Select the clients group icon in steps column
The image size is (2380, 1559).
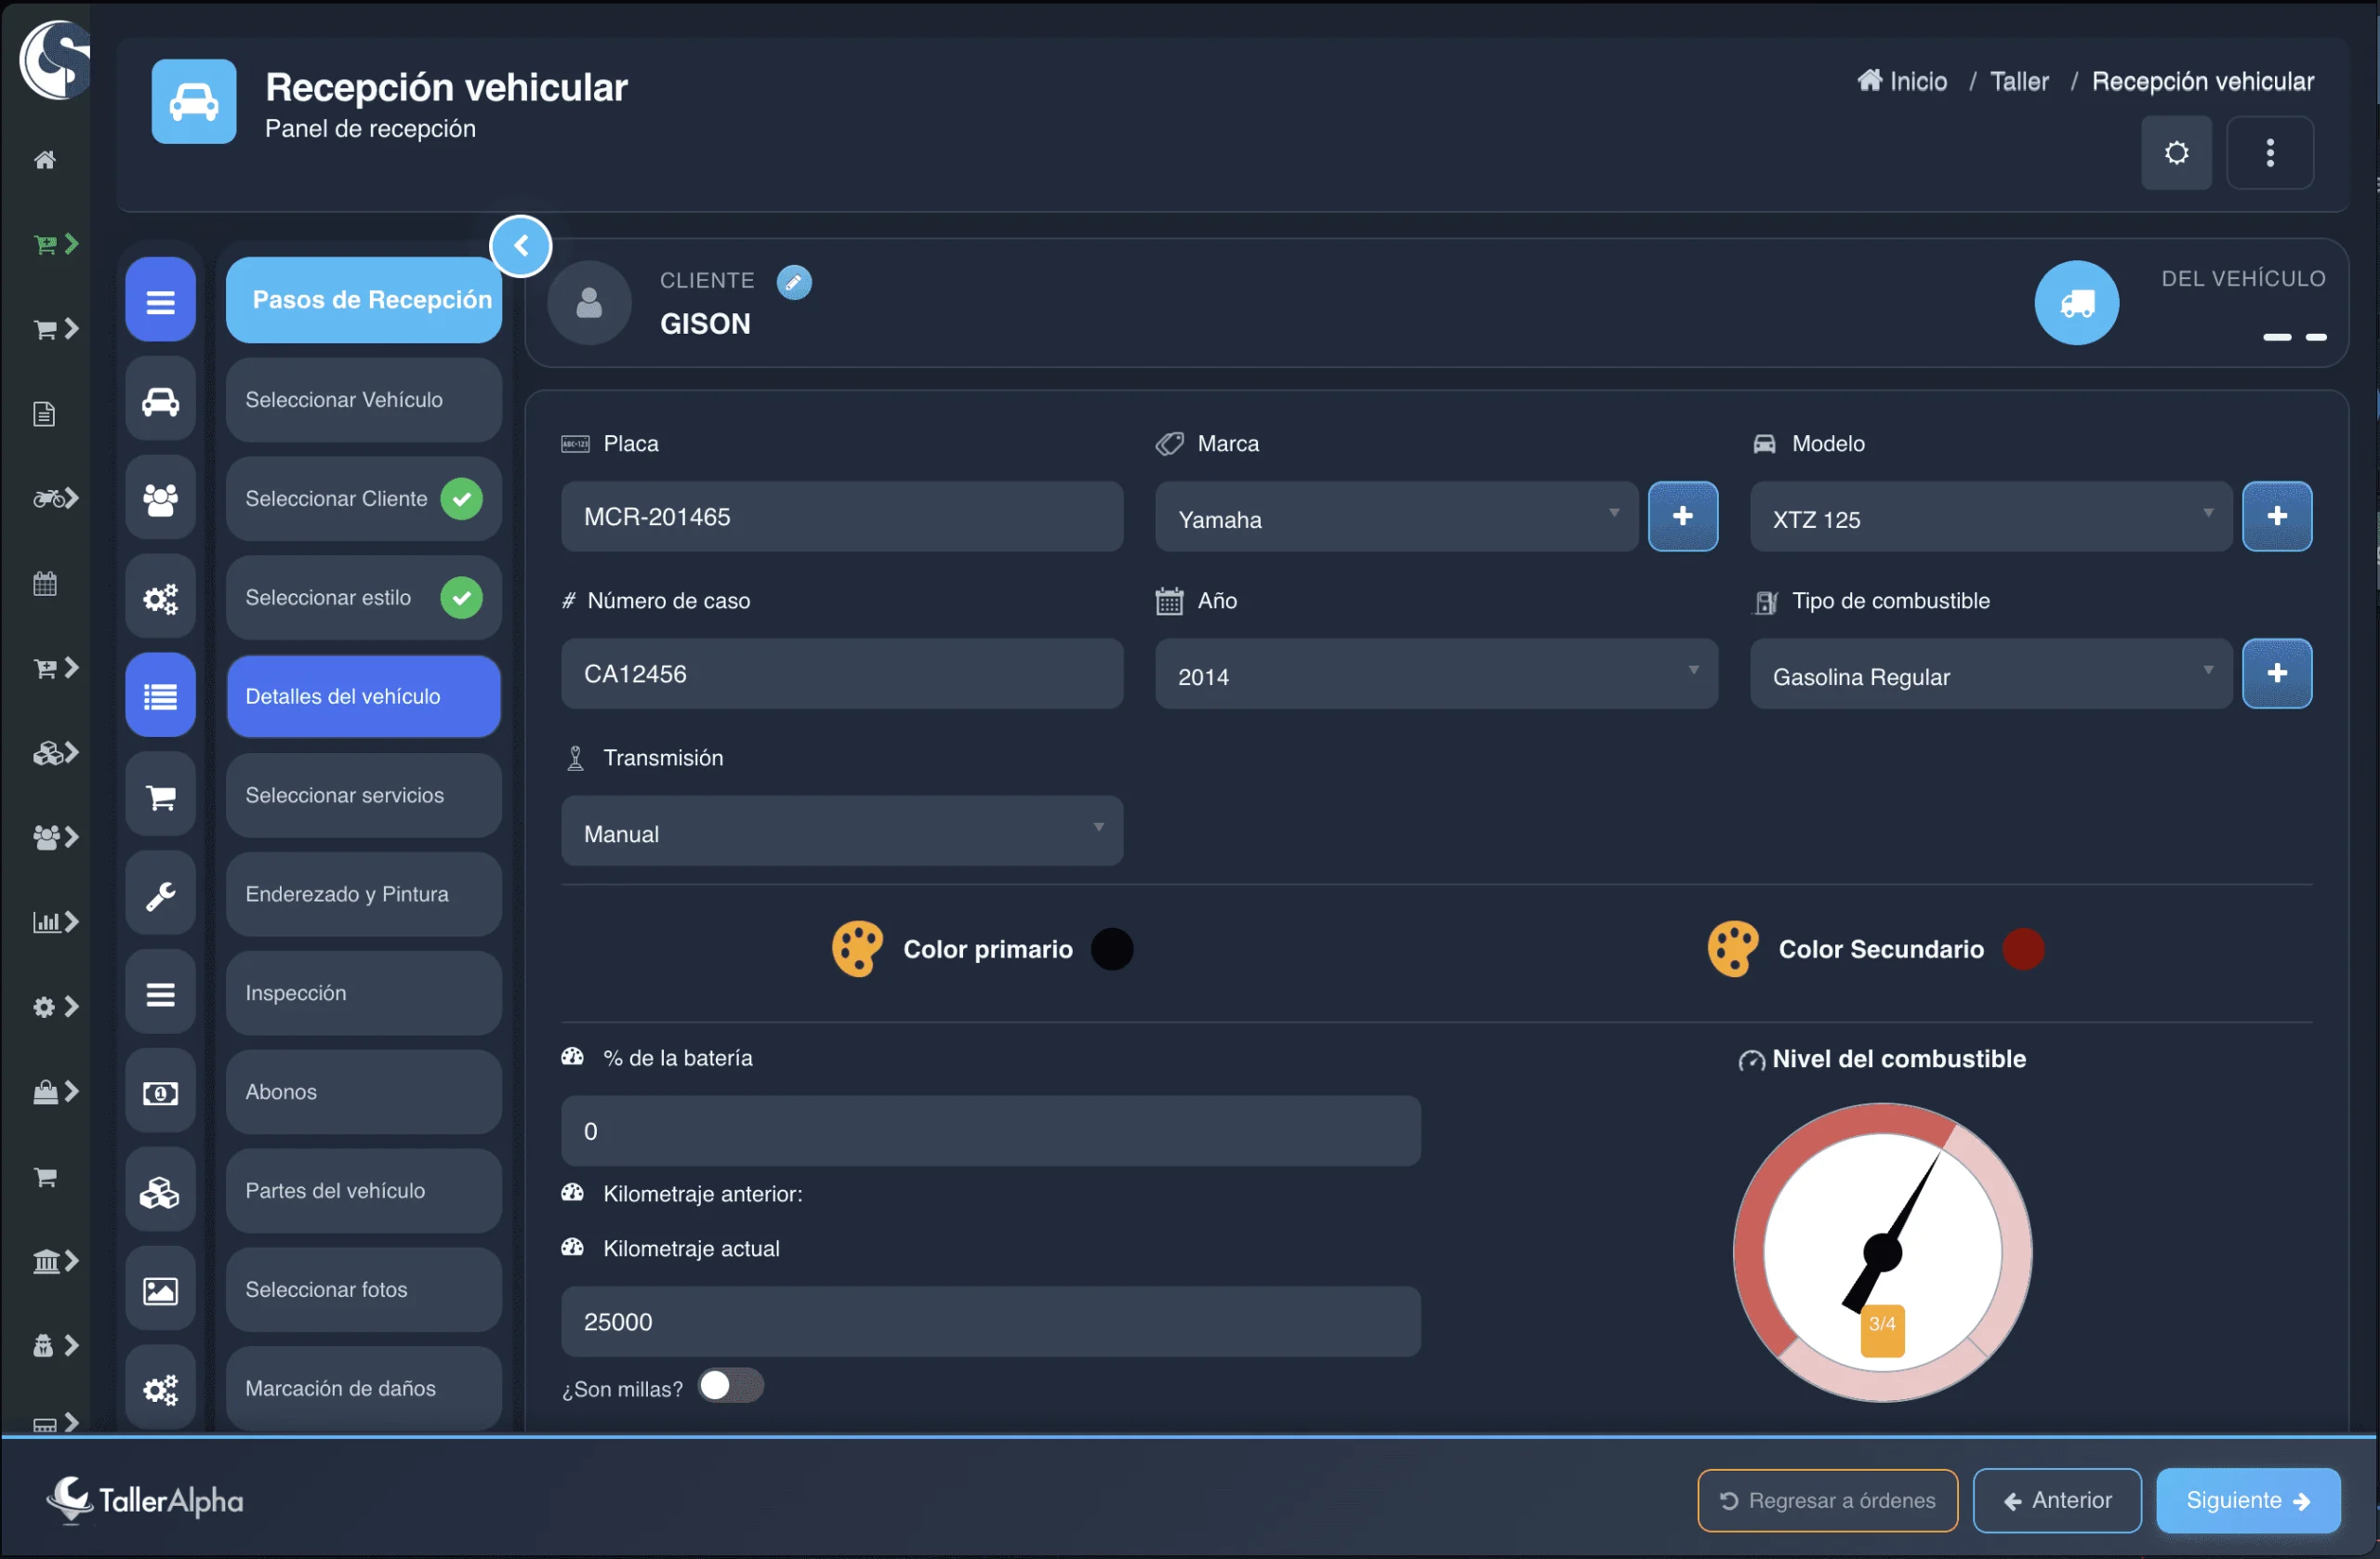tap(160, 498)
